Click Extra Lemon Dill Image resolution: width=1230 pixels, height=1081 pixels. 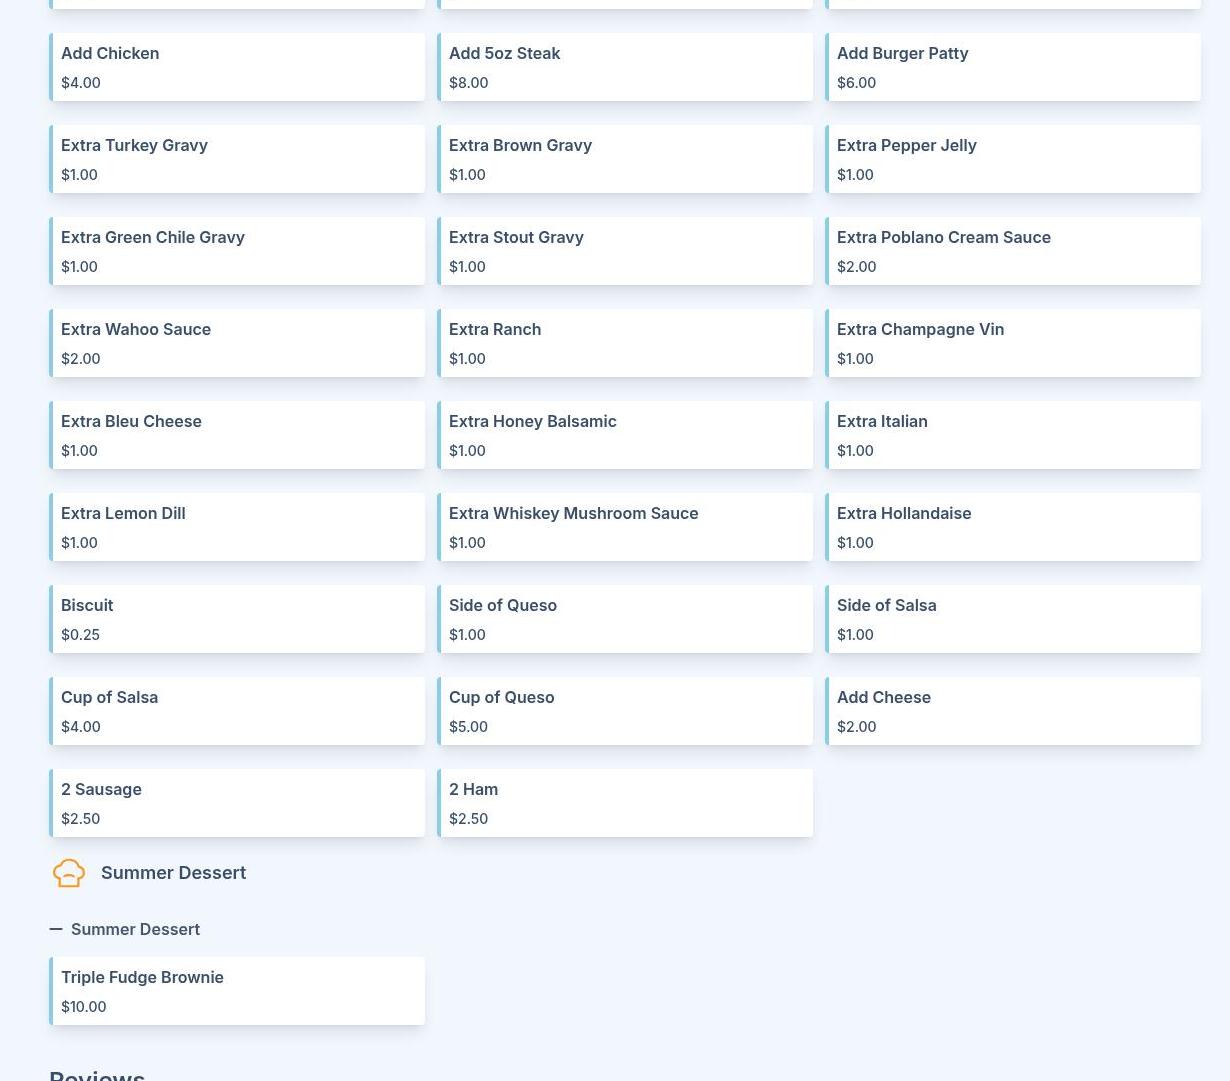(x=237, y=527)
